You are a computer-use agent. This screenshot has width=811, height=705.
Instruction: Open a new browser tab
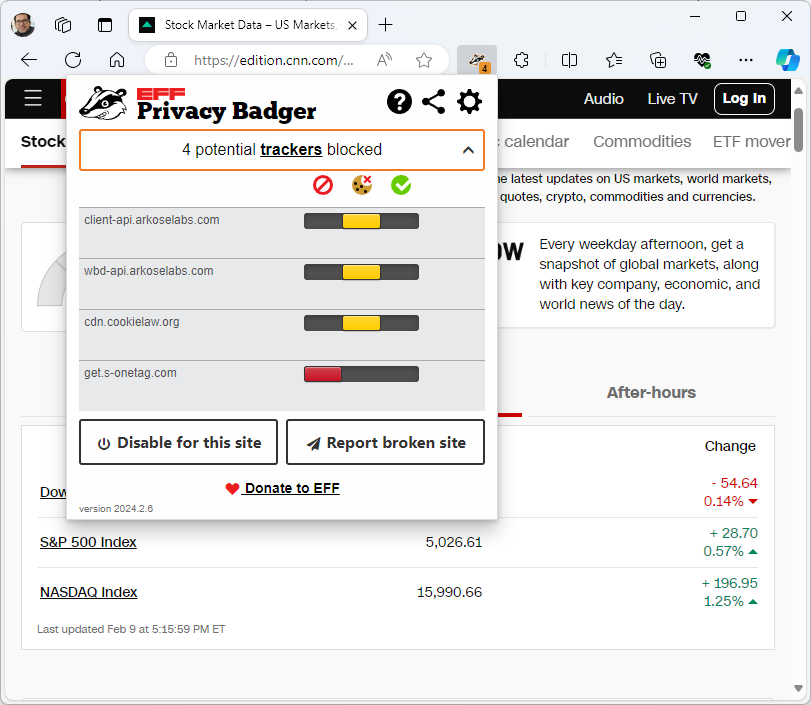tap(385, 25)
